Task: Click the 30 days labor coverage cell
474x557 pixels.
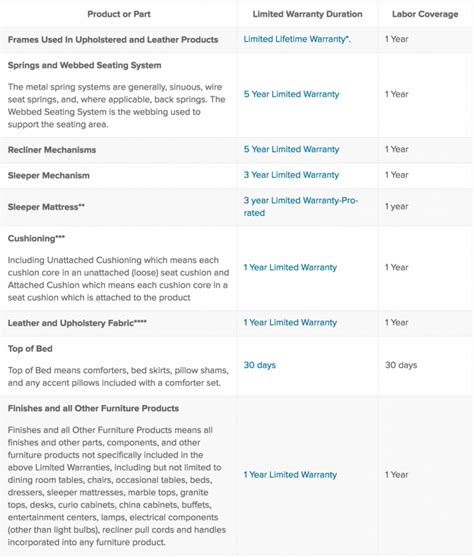Action: (x=401, y=365)
